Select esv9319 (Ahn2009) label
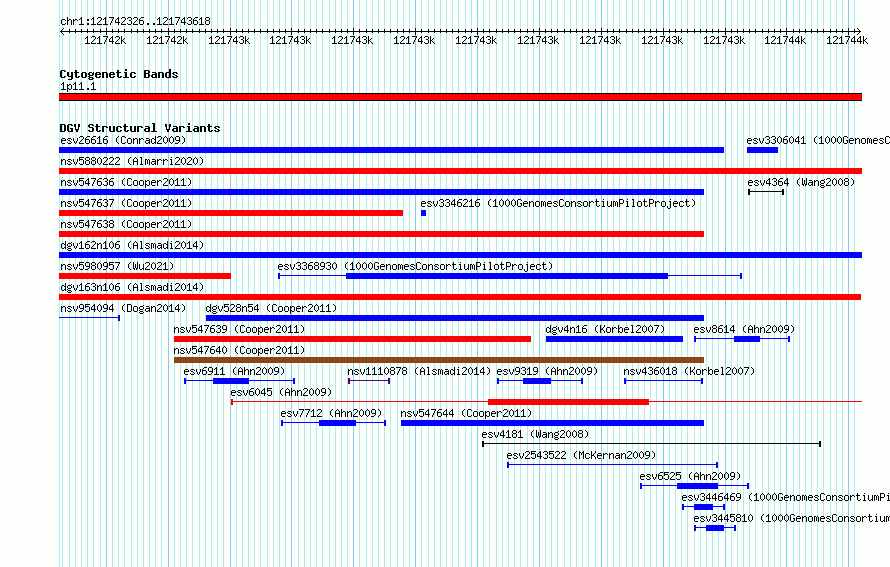 pos(547,371)
